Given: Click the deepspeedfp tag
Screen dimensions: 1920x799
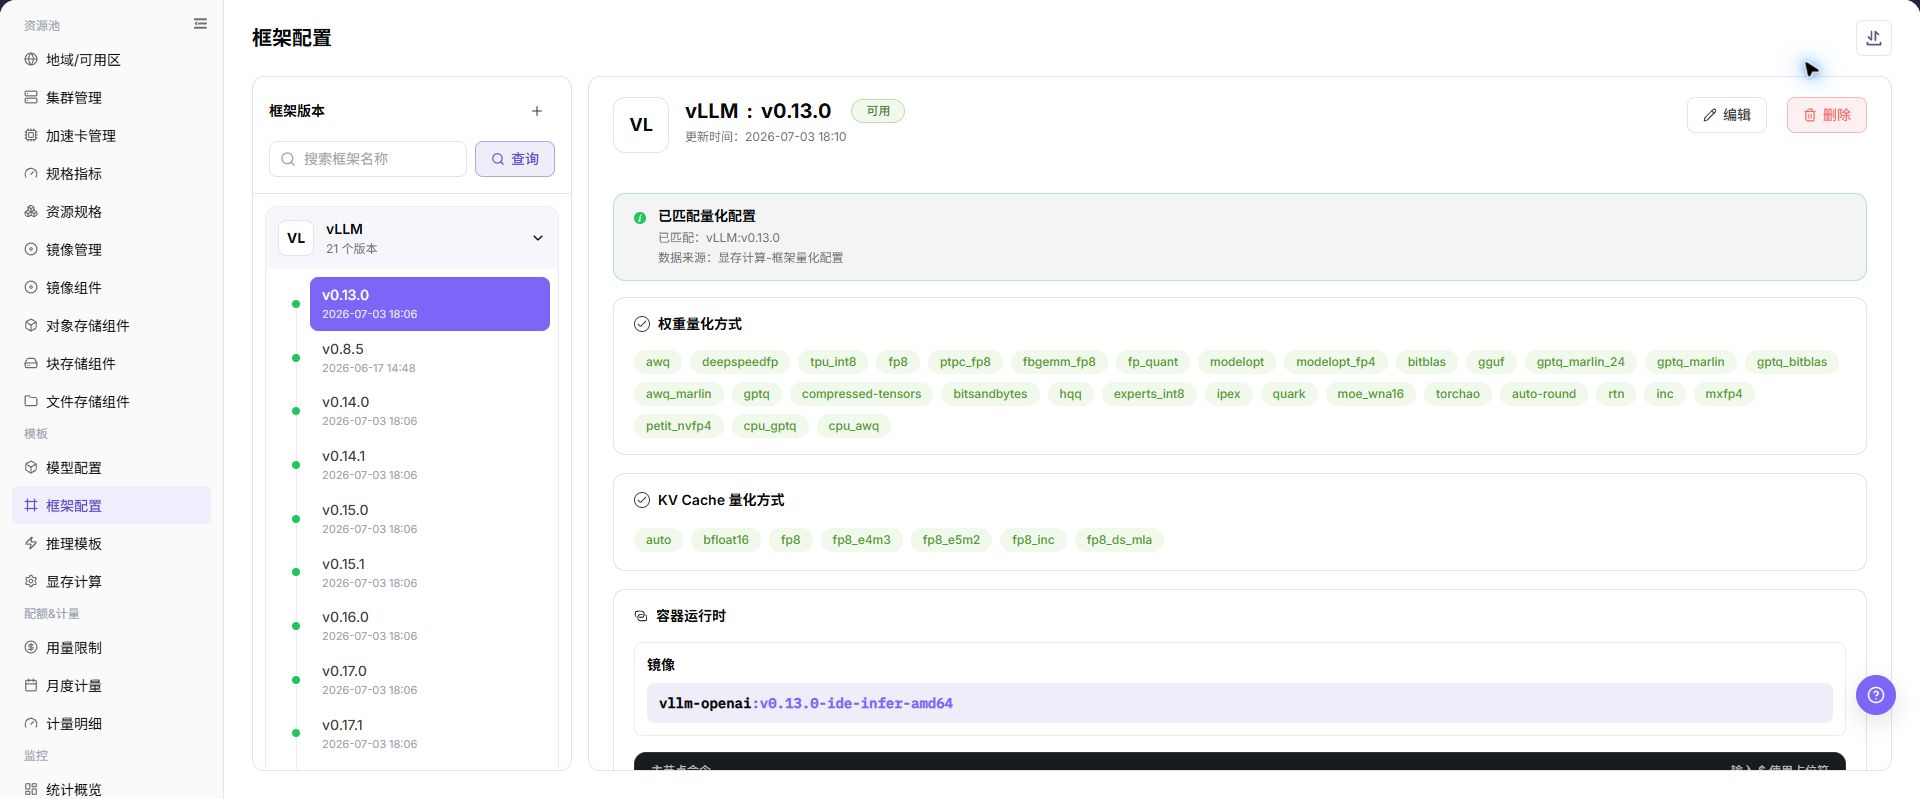Looking at the screenshot, I should click(740, 362).
